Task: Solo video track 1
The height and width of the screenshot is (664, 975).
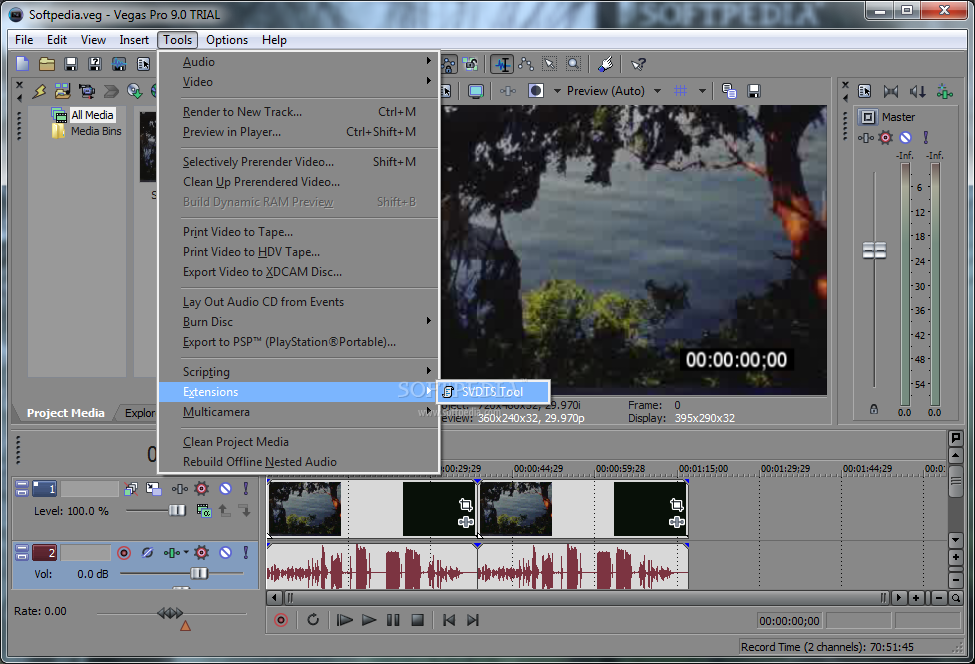Action: (246, 489)
